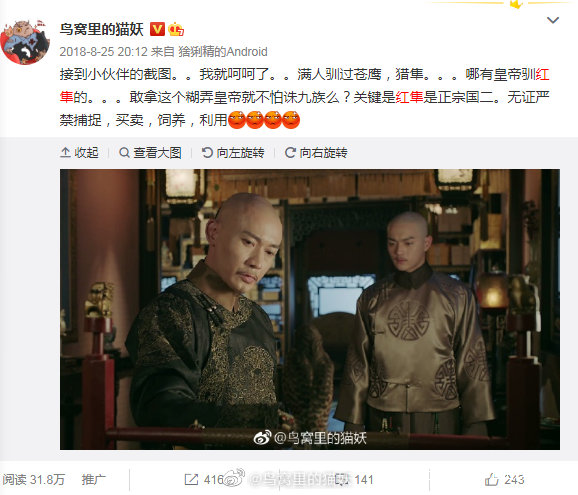
Task: Click the 阅读 31.8万 read count
Action: tap(34, 480)
